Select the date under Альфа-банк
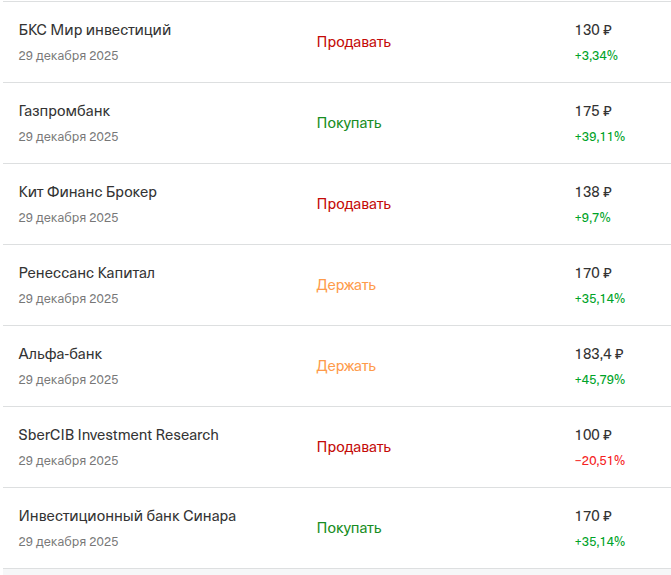This screenshot has width=671, height=575. click(x=68, y=380)
